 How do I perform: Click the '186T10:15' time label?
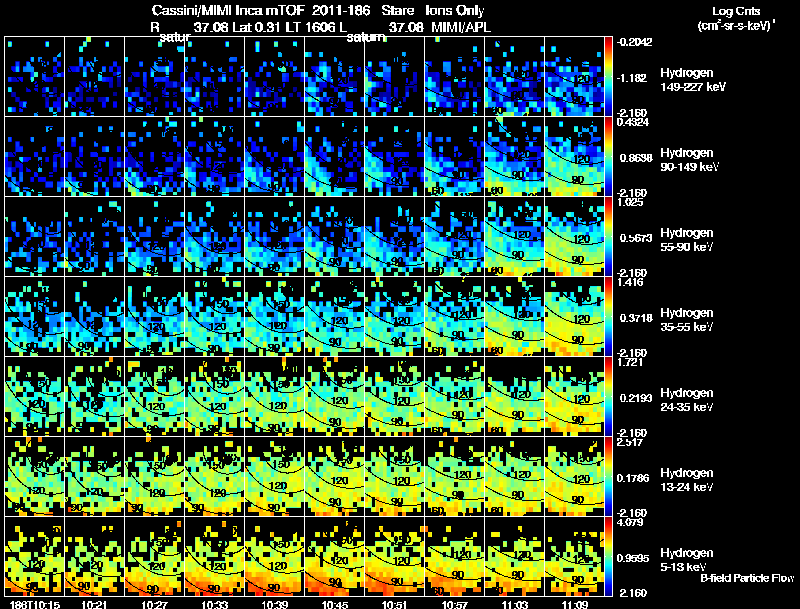coord(34,604)
